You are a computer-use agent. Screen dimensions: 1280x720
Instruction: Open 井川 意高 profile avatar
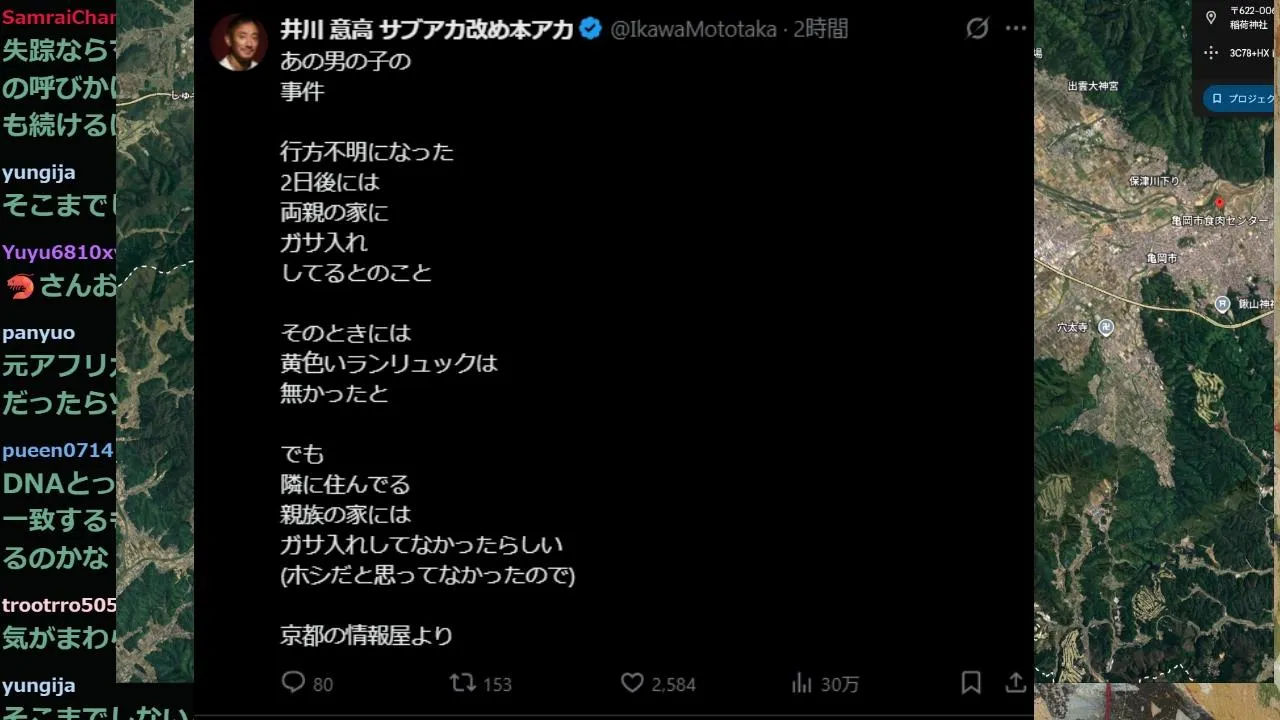click(239, 42)
